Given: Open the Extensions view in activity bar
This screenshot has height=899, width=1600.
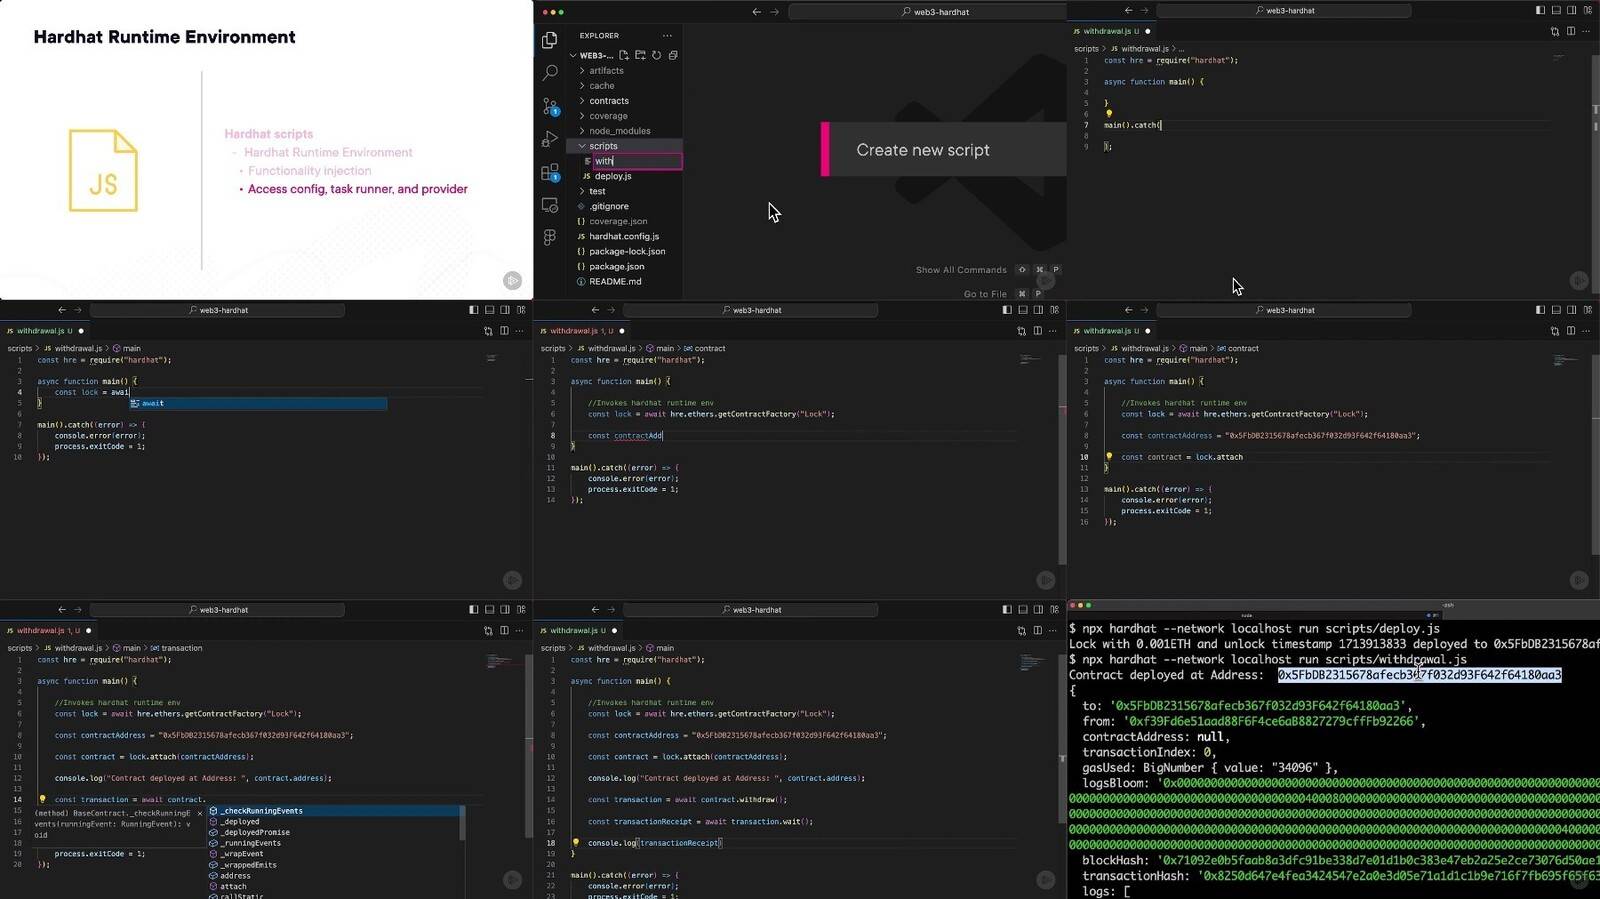Looking at the screenshot, I should click(x=550, y=172).
